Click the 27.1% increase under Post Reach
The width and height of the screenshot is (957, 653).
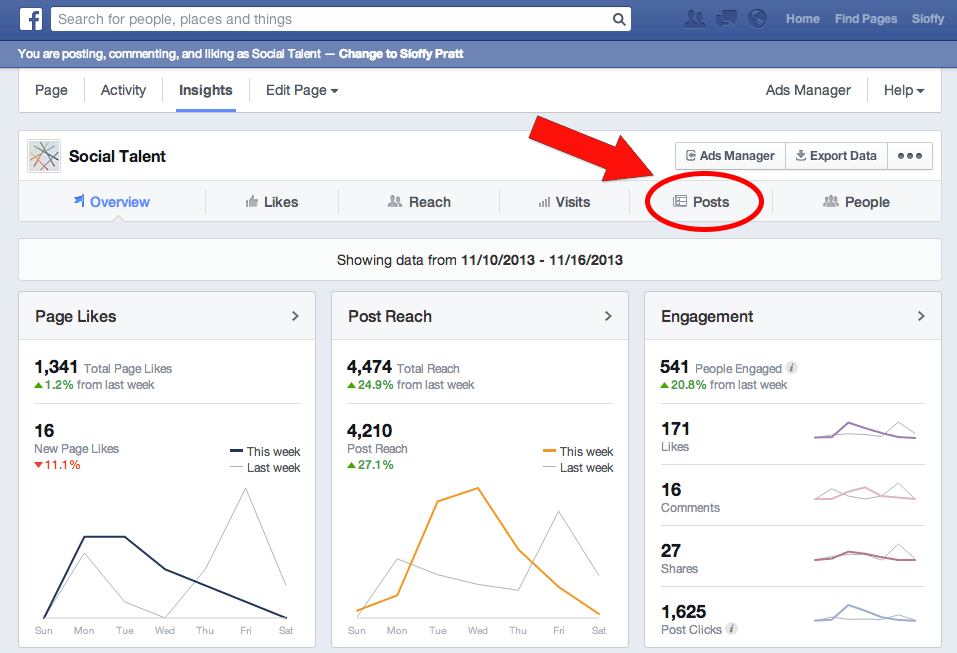coord(370,465)
